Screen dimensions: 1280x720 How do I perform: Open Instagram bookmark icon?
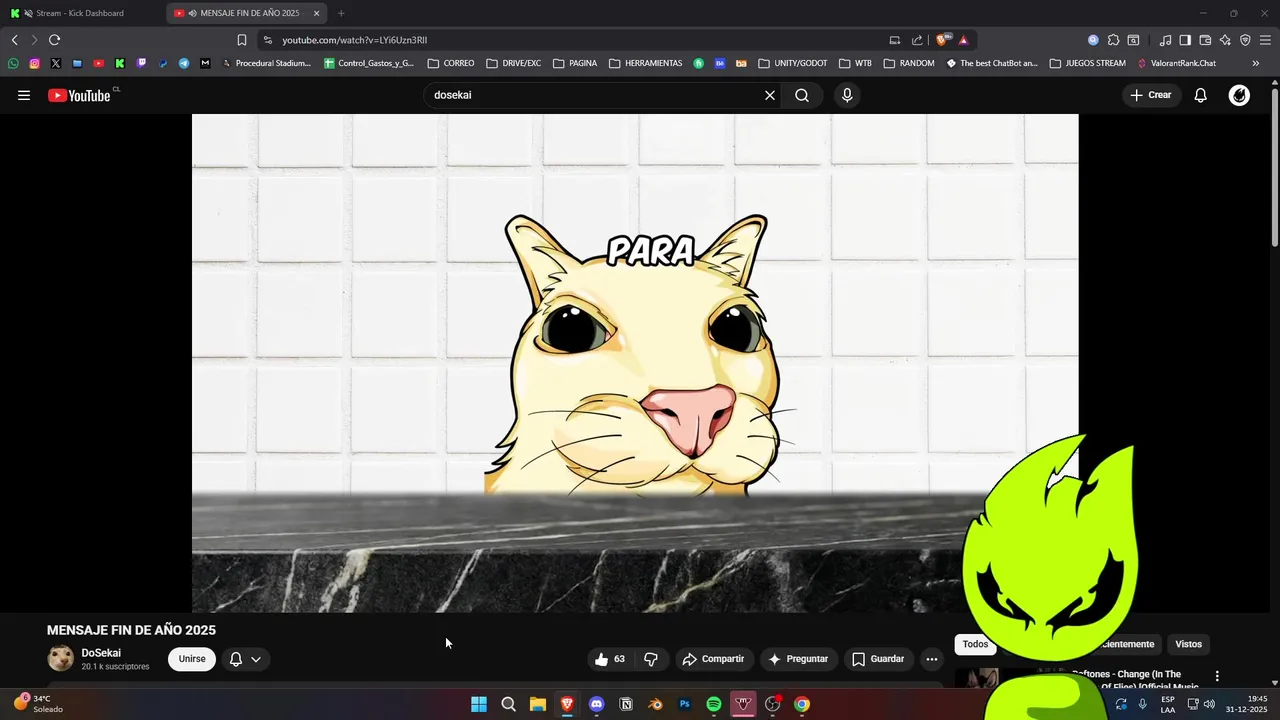(x=34, y=63)
